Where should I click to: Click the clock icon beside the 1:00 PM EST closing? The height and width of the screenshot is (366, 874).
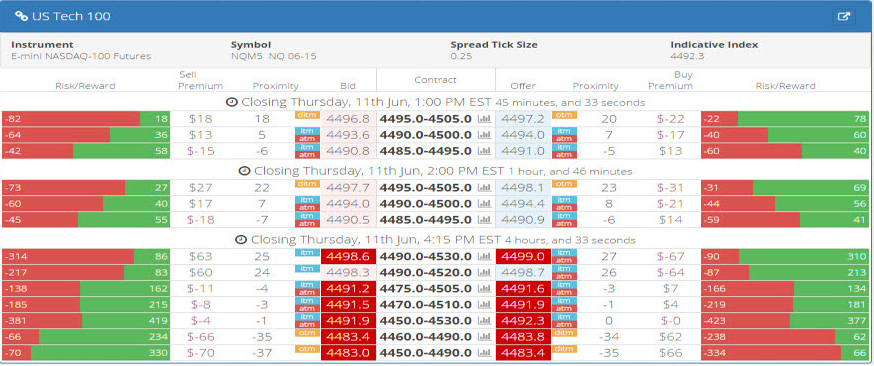[231, 103]
